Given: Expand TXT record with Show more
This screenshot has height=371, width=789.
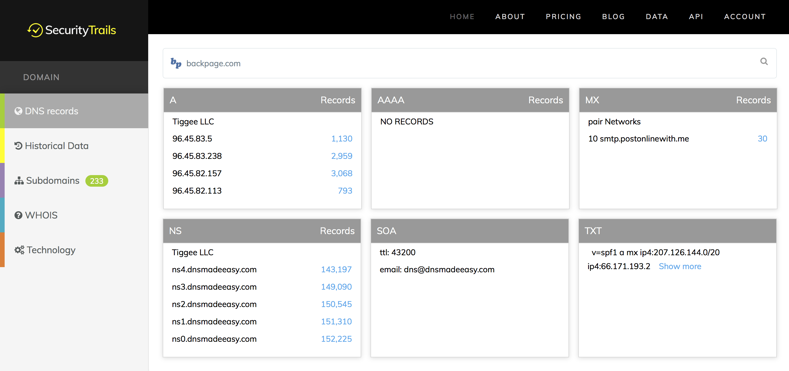Looking at the screenshot, I should tap(680, 266).
